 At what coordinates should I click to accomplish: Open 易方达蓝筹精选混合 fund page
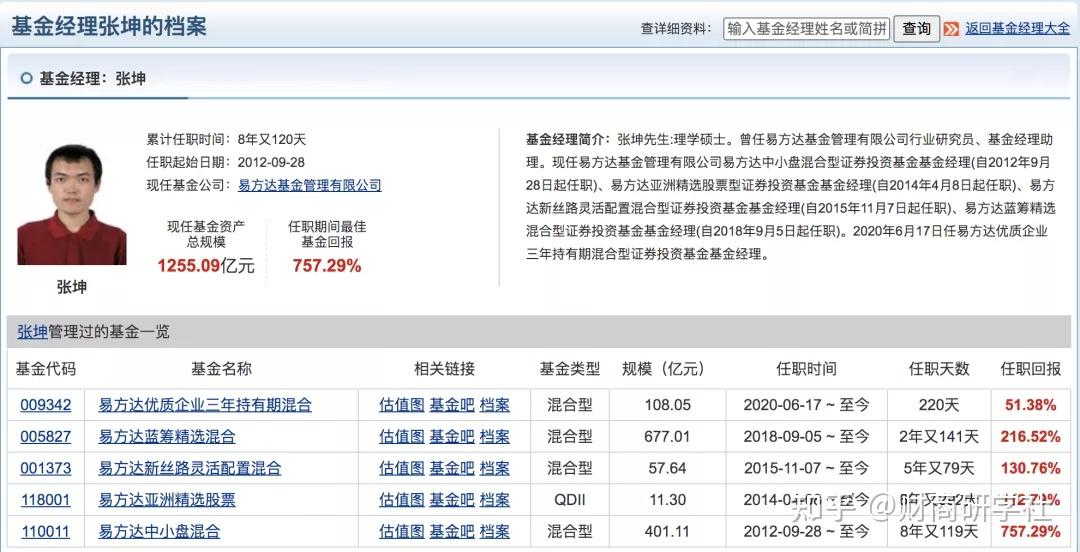[x=167, y=437]
